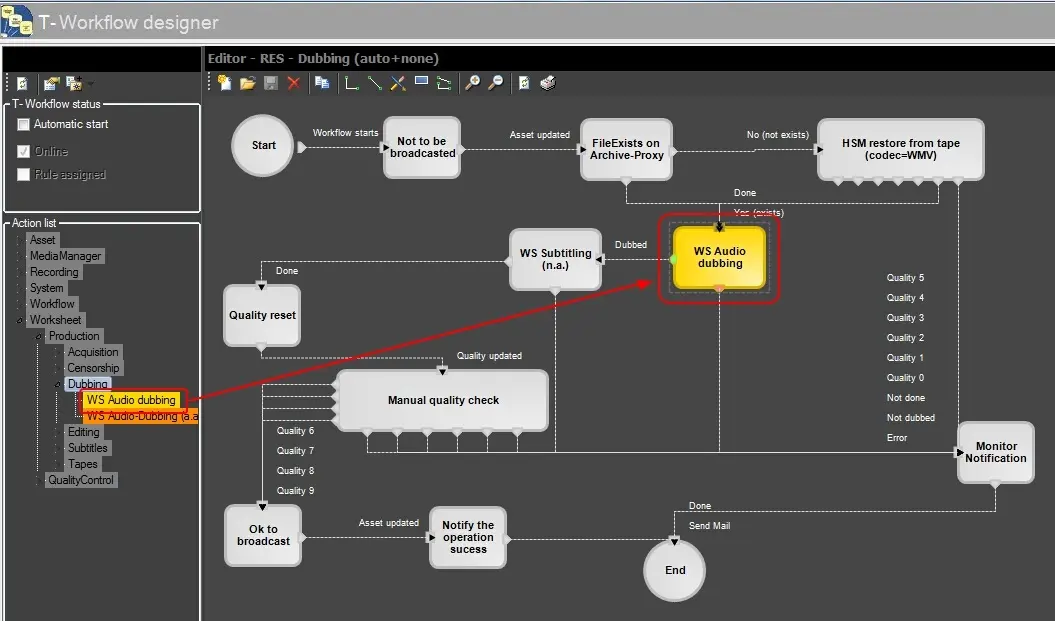Enable the Automatic start checkbox
1055x621 pixels.
24,125
